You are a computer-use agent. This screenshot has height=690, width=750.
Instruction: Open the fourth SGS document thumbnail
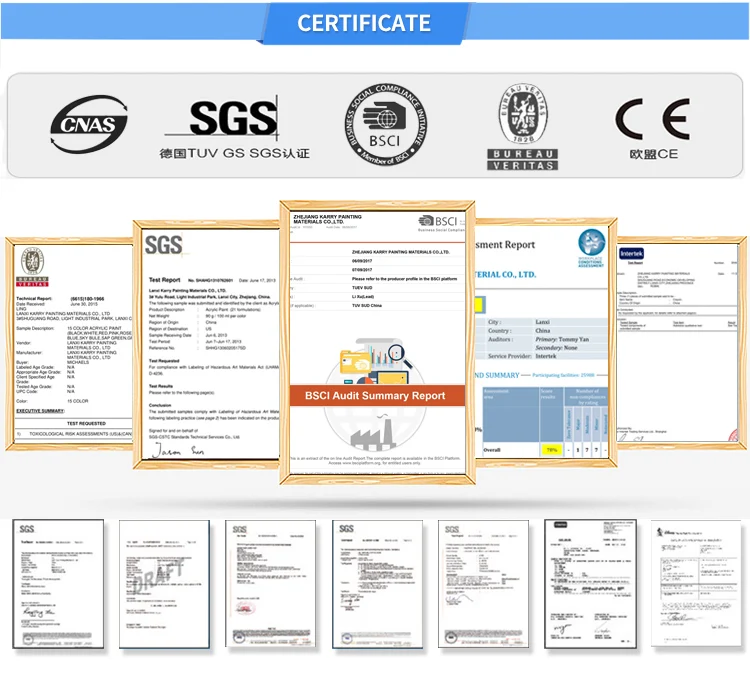[x=378, y=584]
